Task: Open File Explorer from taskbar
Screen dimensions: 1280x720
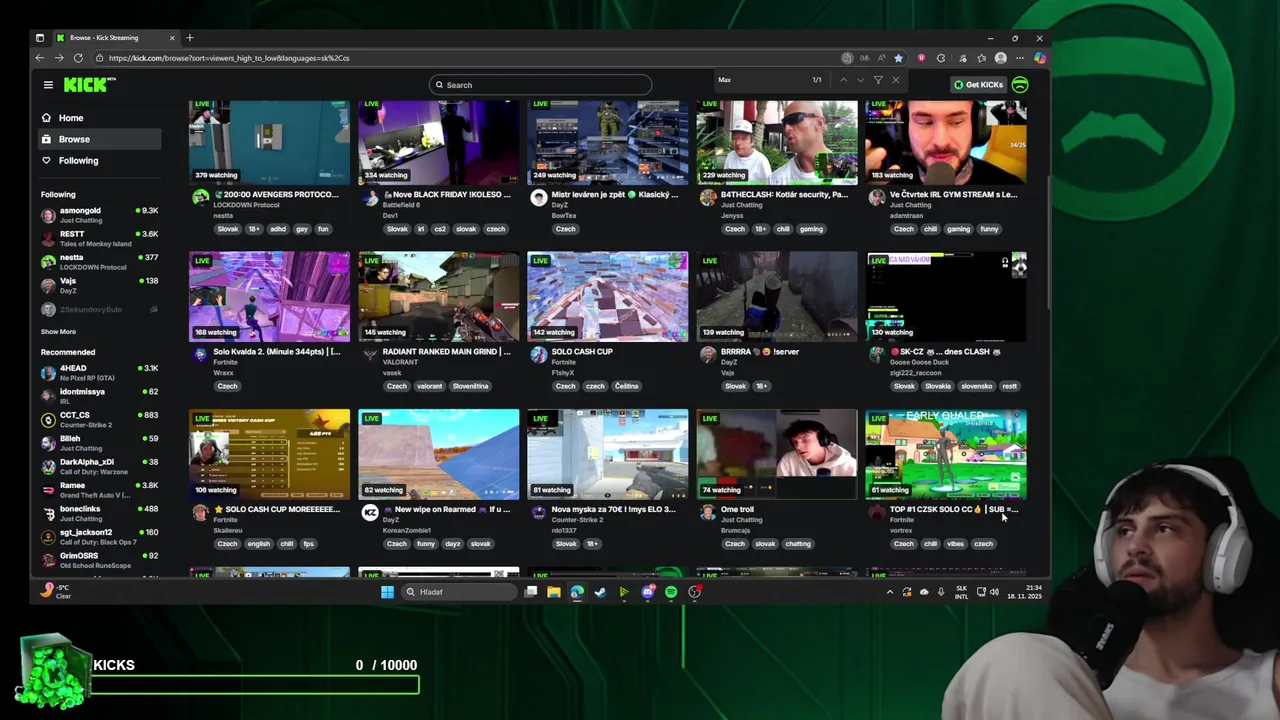Action: (553, 592)
